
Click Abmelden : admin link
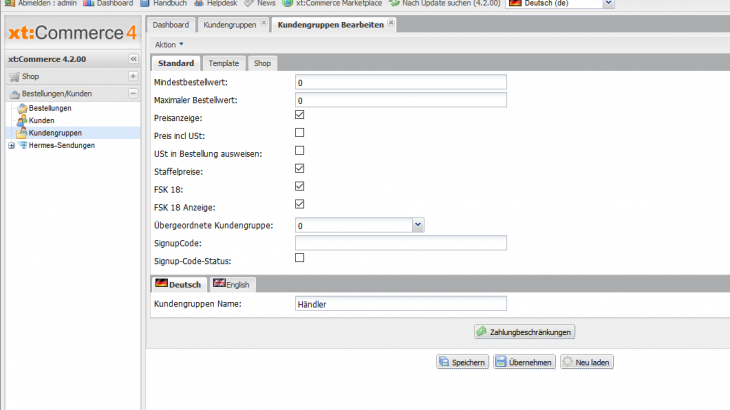[x=41, y=3]
